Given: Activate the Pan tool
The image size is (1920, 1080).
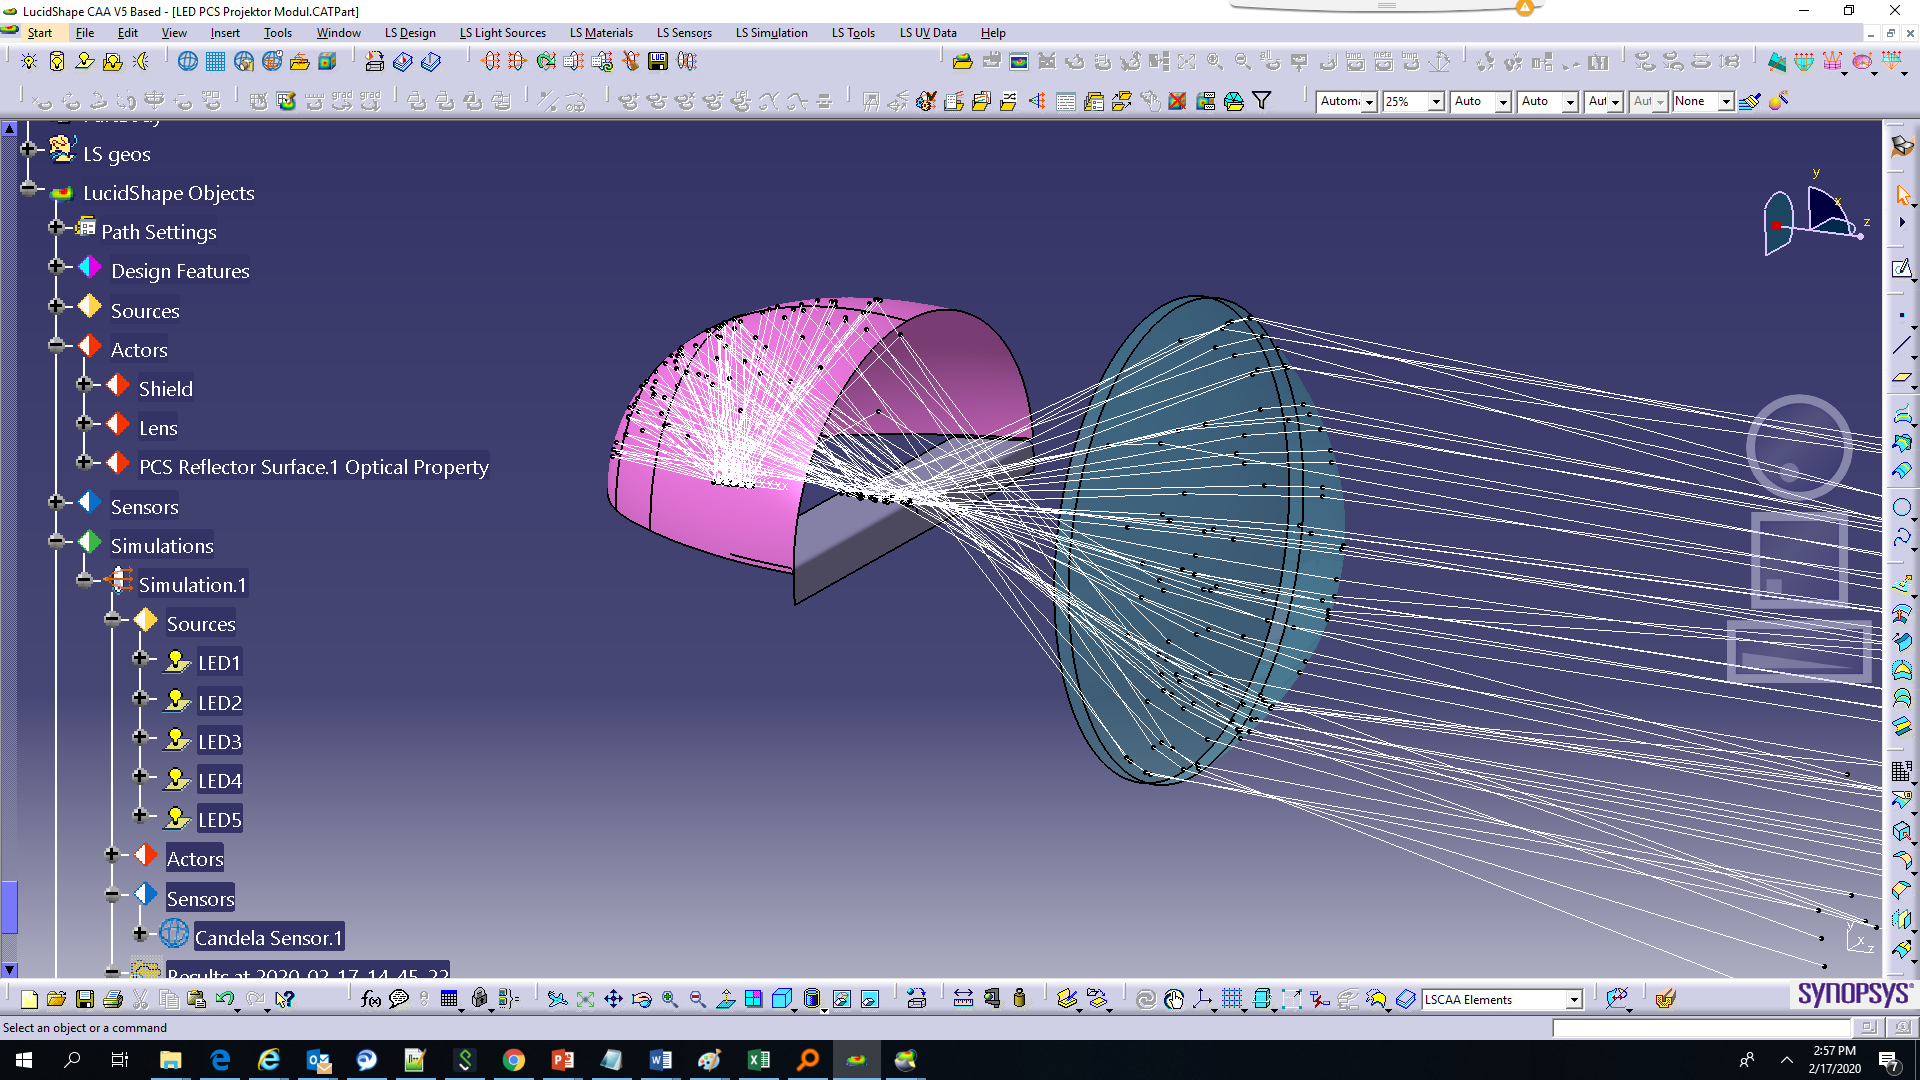Looking at the screenshot, I should click(614, 998).
